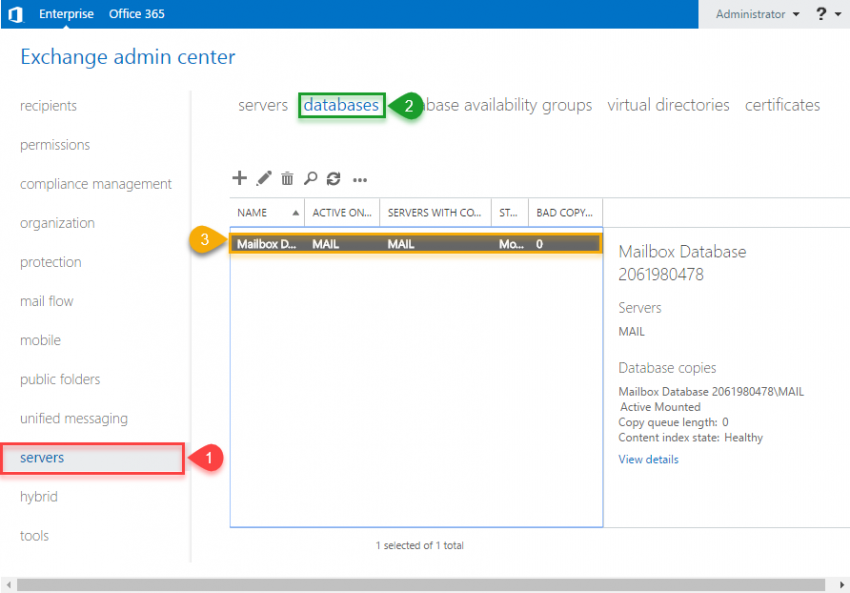Click the search magnifier icon

coord(310,179)
